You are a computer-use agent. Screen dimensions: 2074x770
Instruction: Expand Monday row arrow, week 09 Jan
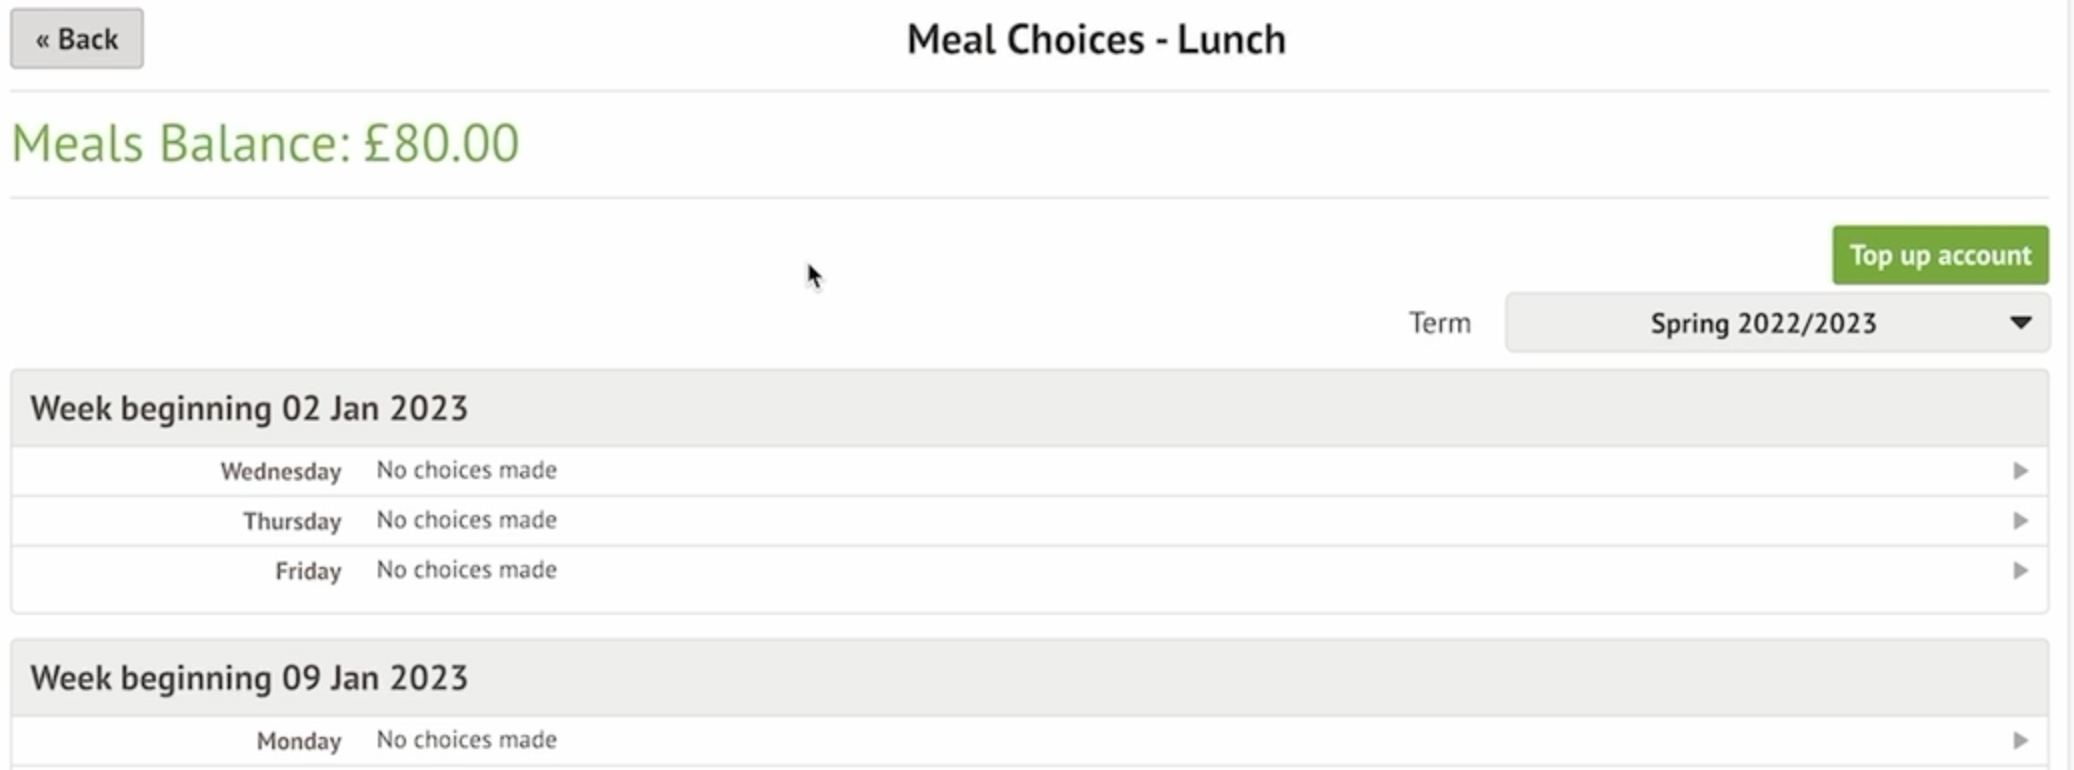point(2020,741)
